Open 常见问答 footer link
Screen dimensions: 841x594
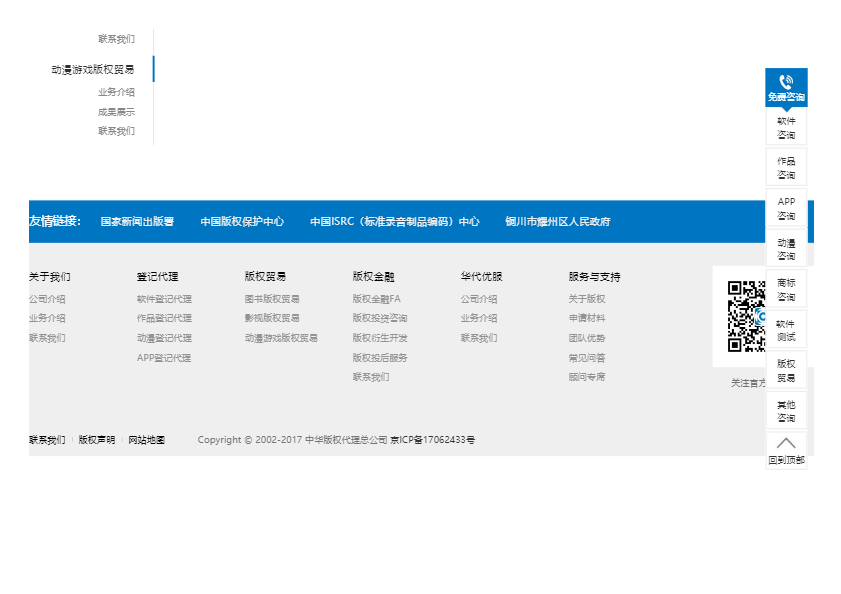(587, 358)
